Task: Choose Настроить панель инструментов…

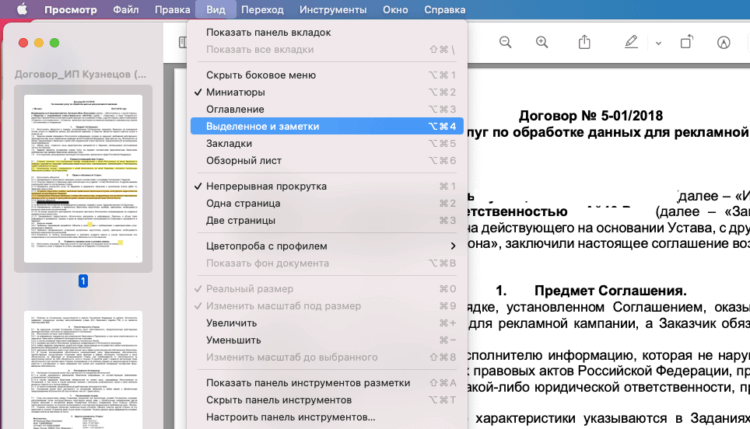Action: (x=327, y=417)
